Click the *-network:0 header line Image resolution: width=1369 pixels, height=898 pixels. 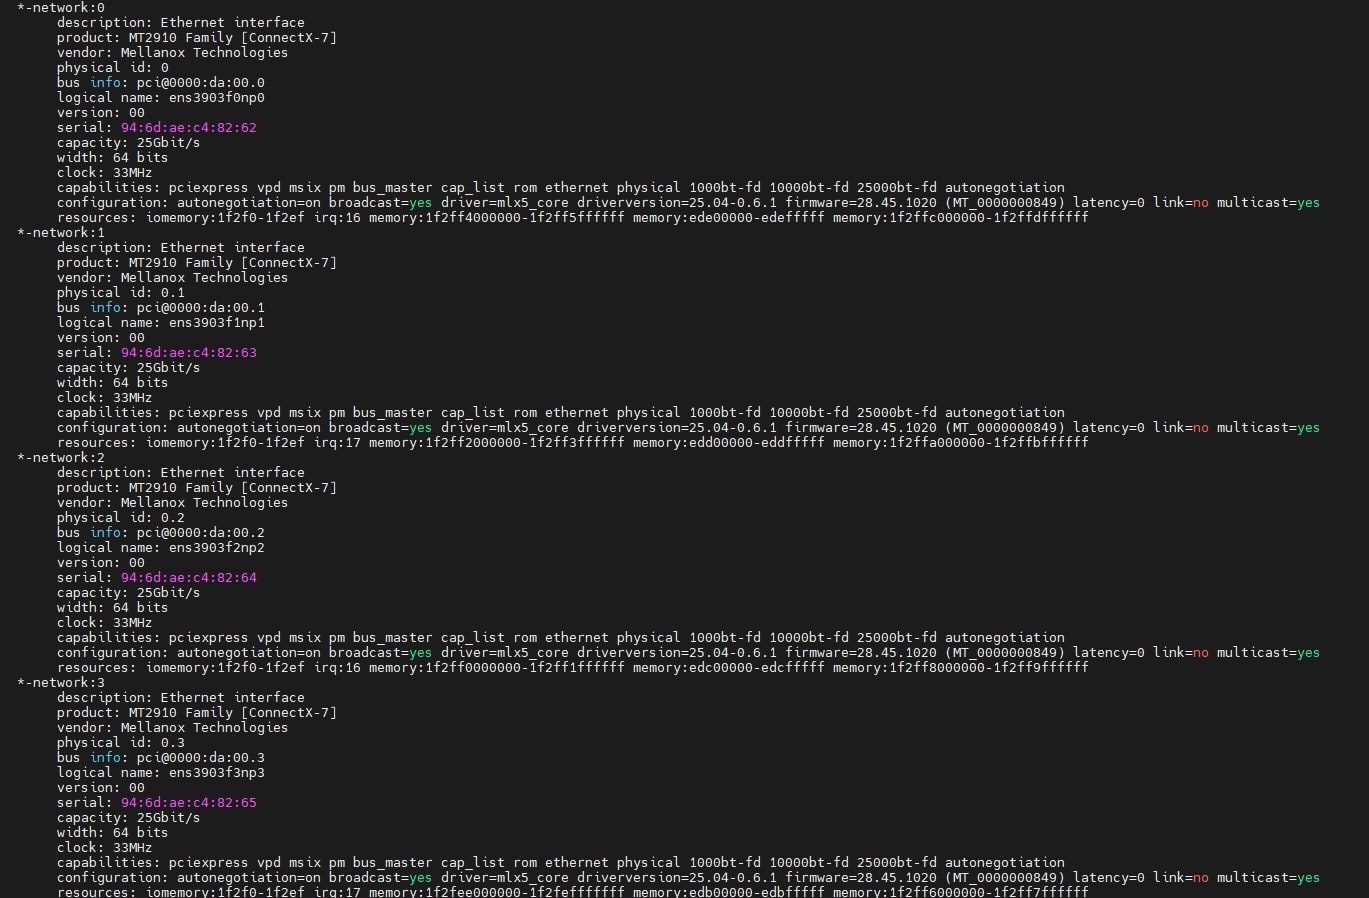point(61,8)
